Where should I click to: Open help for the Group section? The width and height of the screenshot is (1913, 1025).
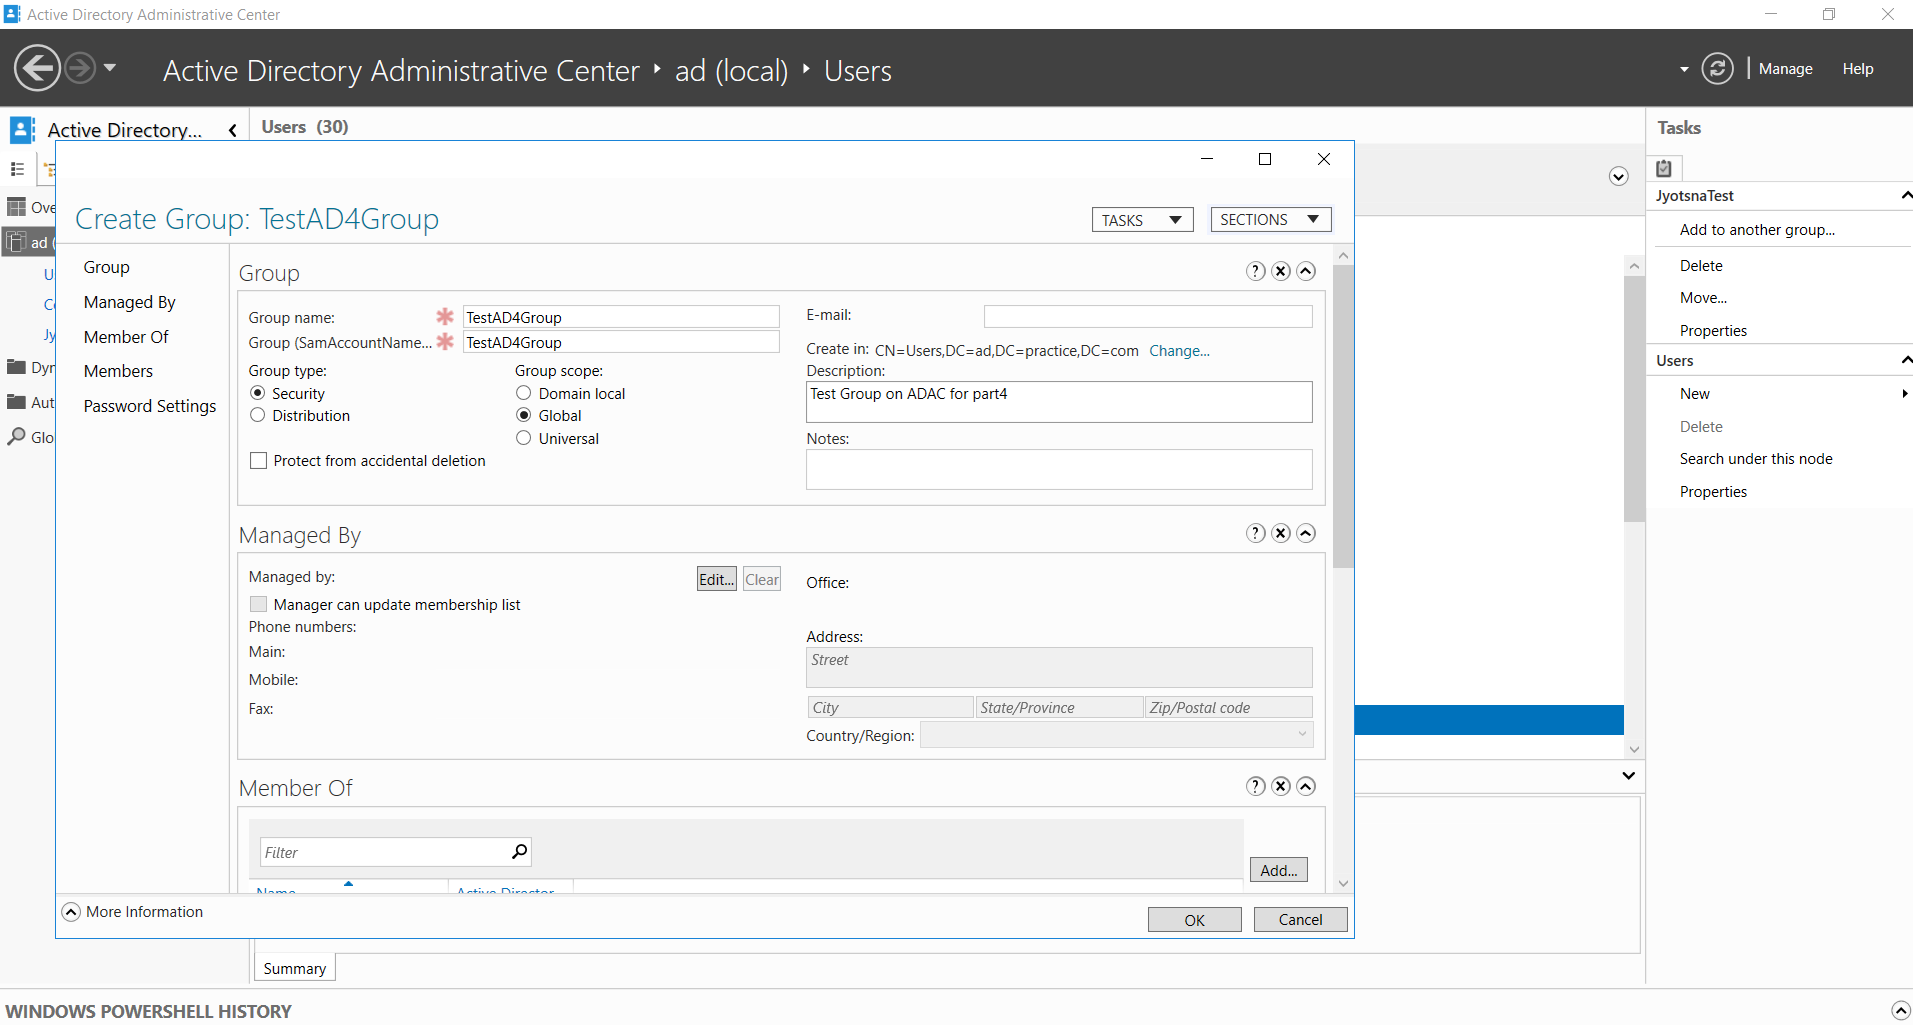1256,271
